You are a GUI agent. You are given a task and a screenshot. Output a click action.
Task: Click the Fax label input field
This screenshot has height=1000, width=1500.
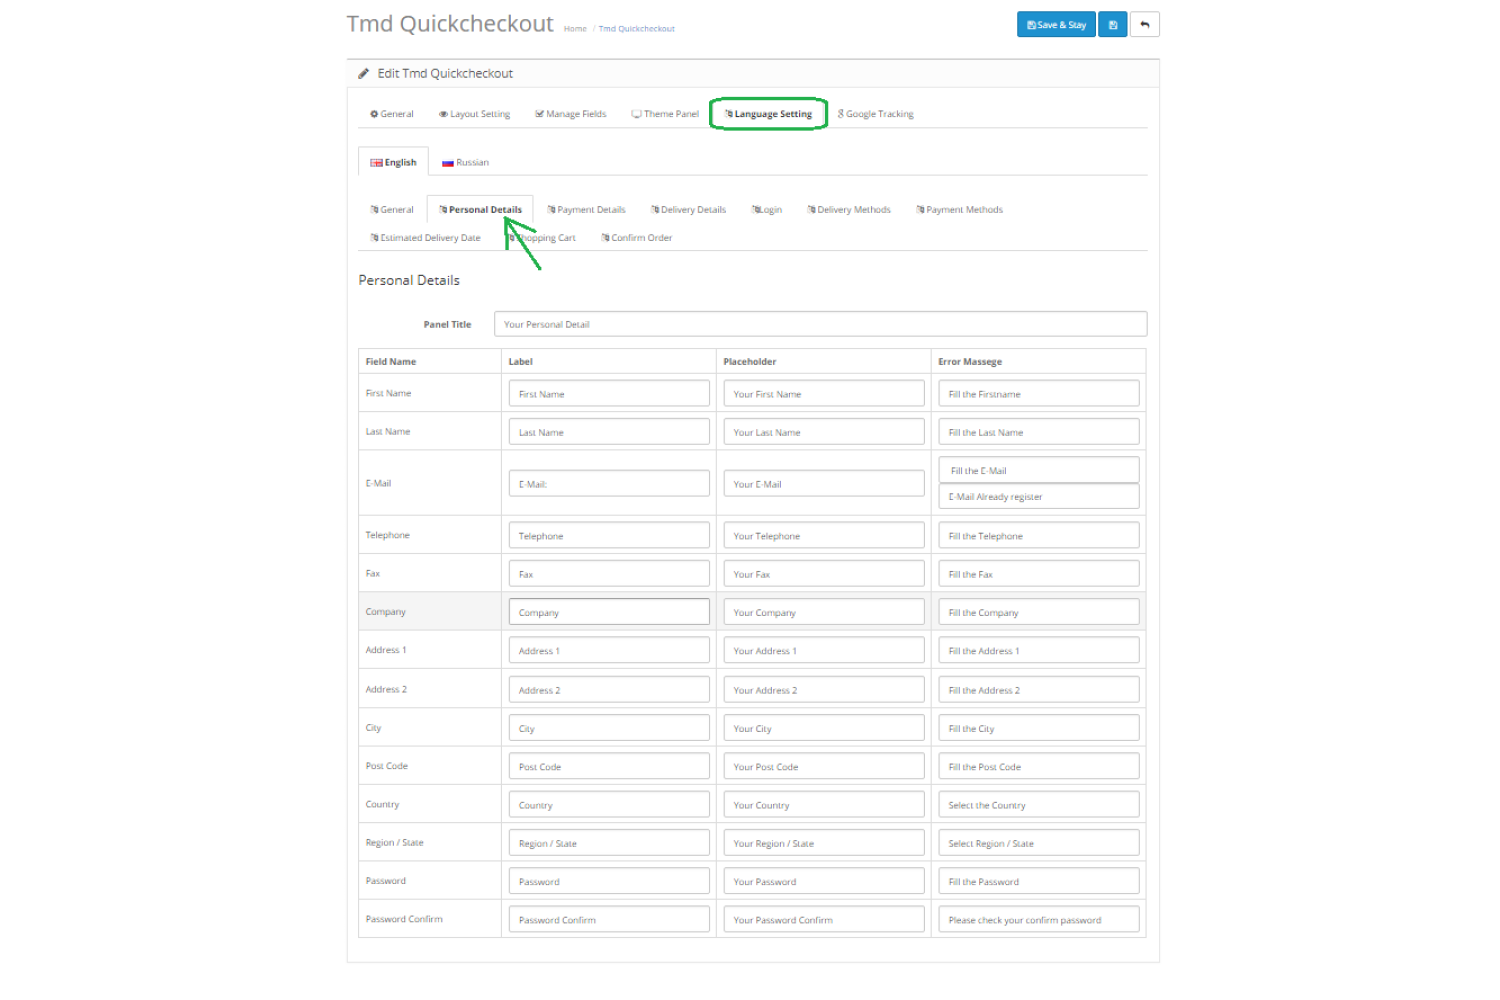pos(609,574)
